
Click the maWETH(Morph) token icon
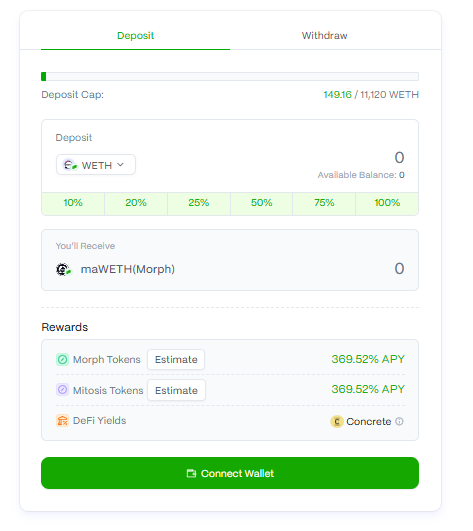coord(64,270)
